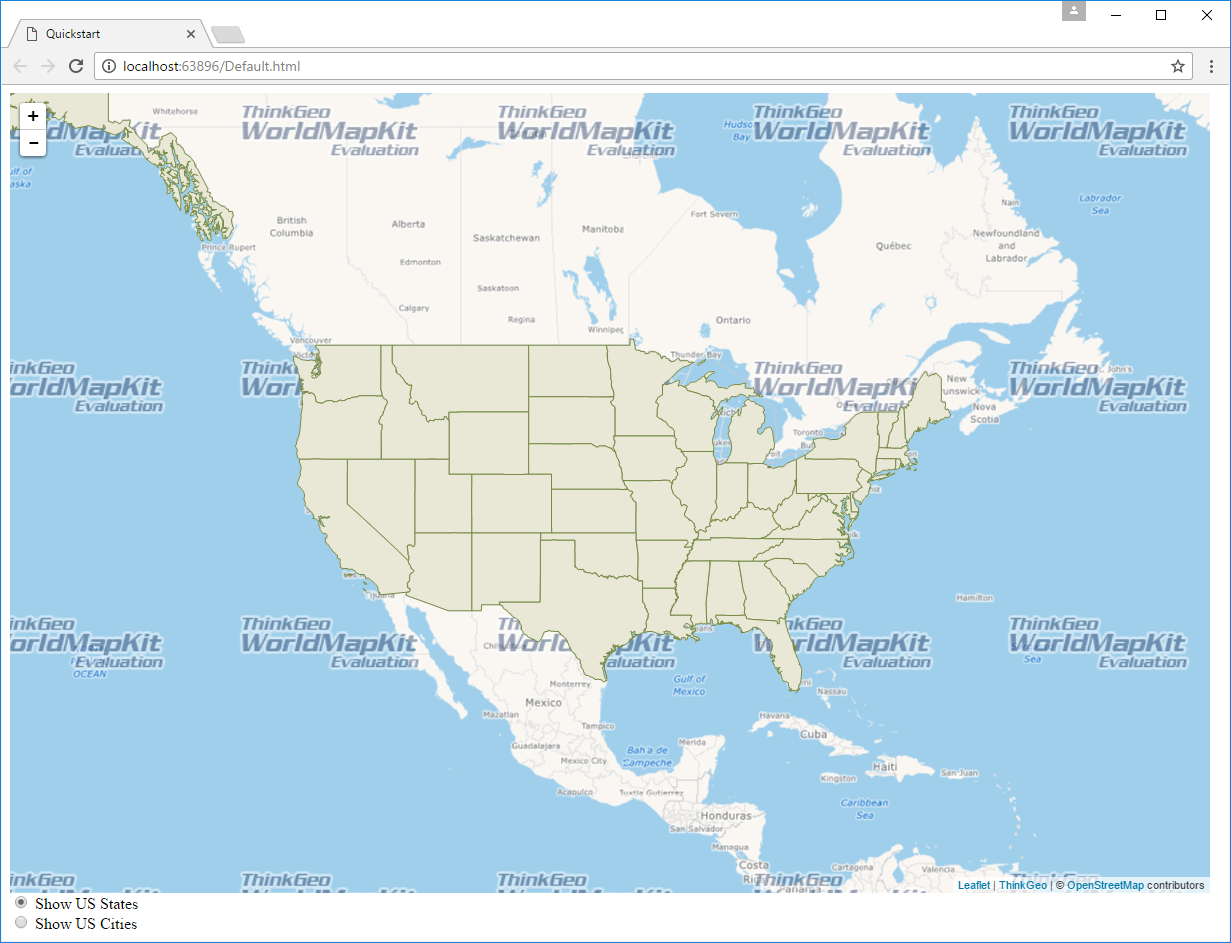
Task: Open the Chrome user profile button
Action: pos(1074,11)
